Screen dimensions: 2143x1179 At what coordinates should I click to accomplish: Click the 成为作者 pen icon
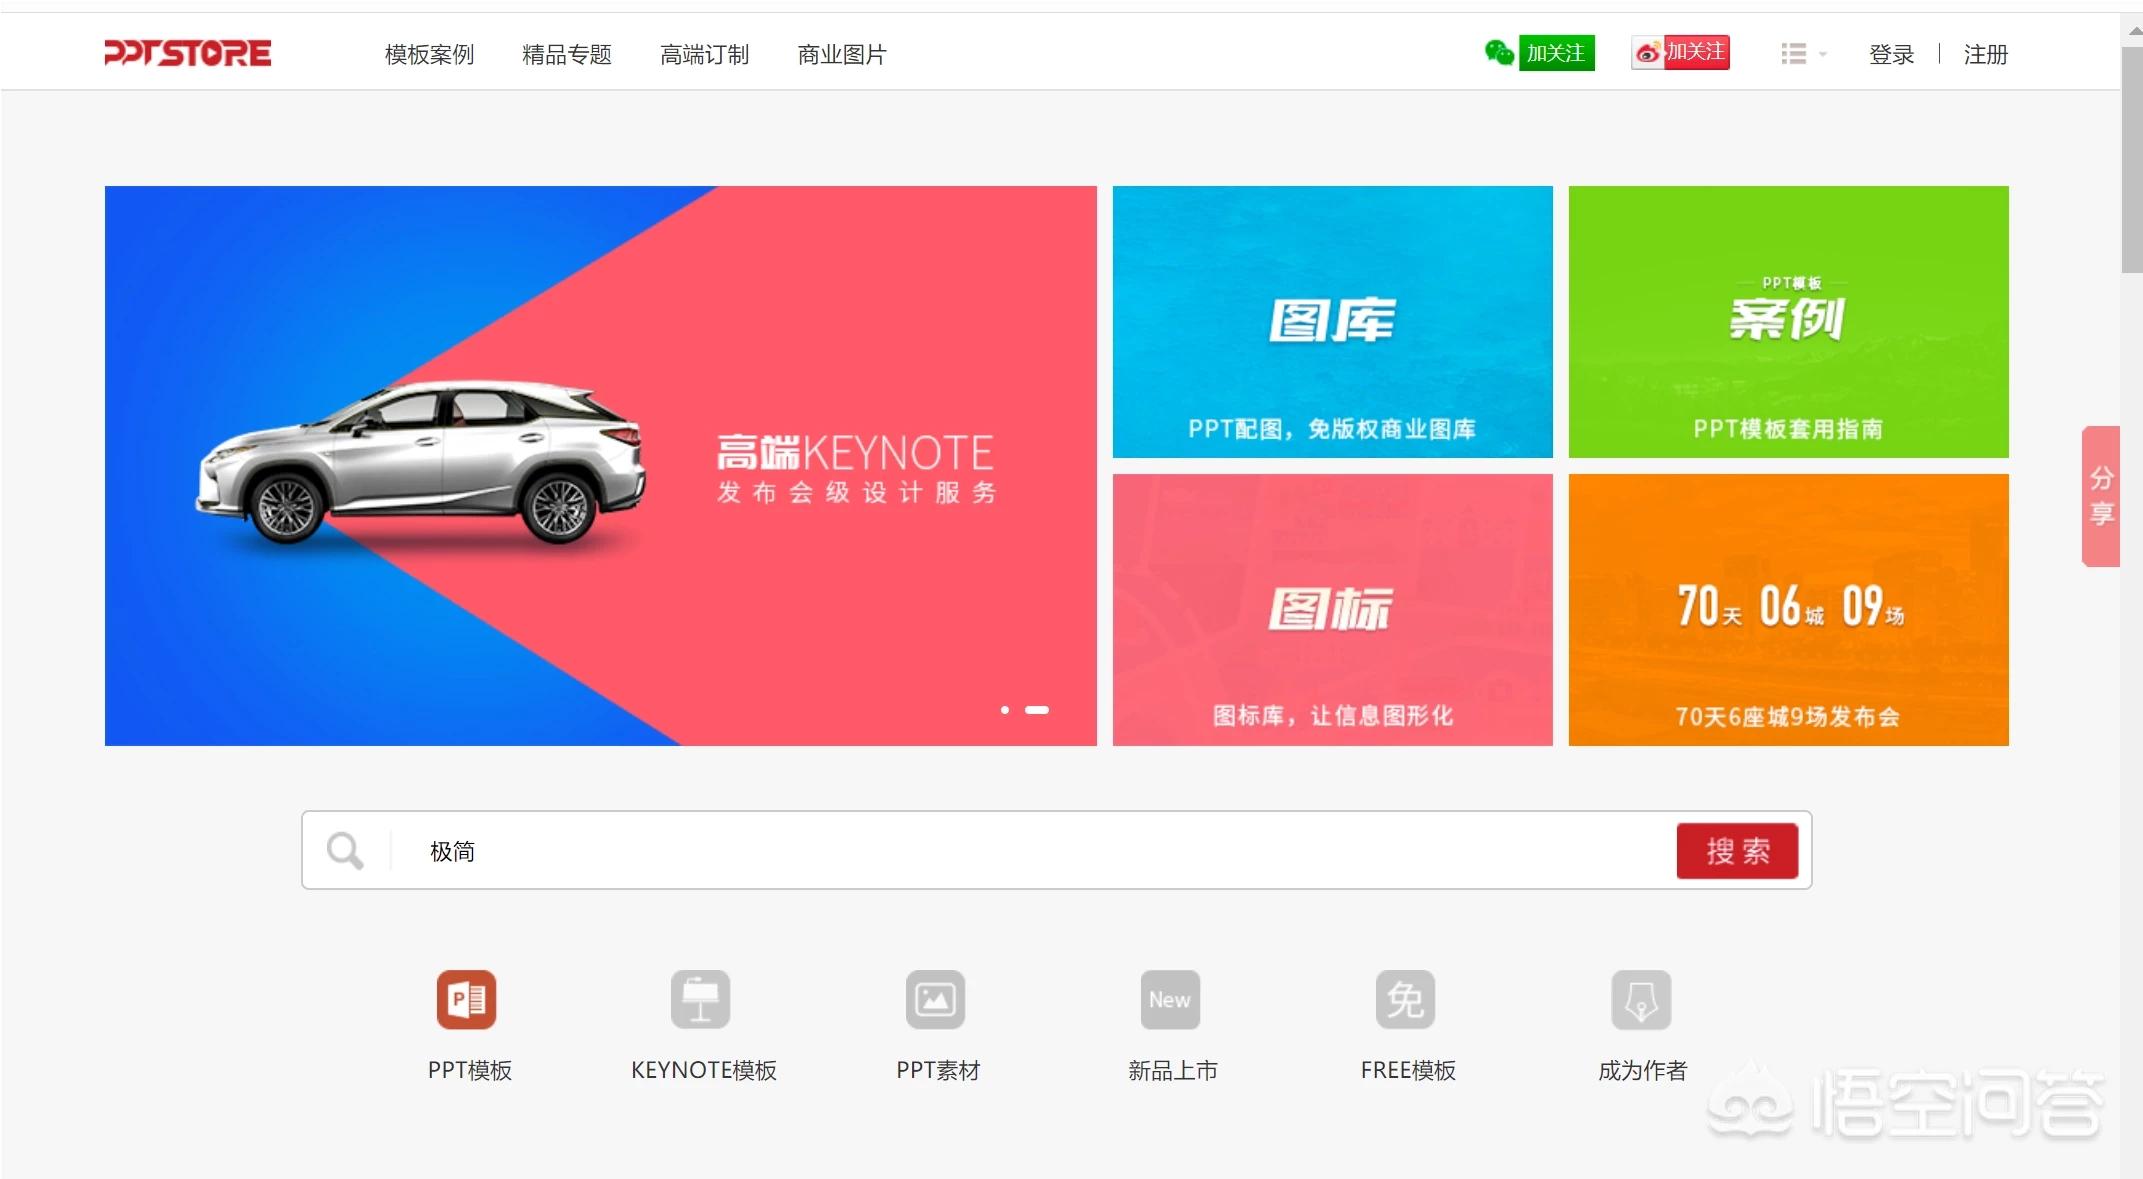coord(1641,999)
